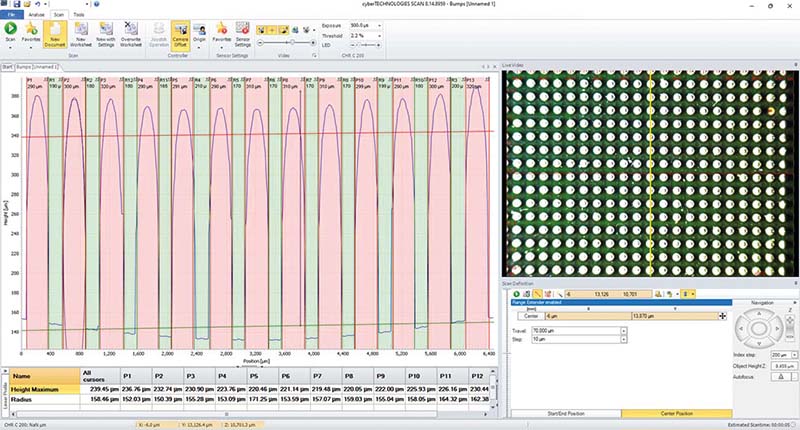
Task: Click the Undo icon in quick access toolbar
Action: [x=37, y=4]
